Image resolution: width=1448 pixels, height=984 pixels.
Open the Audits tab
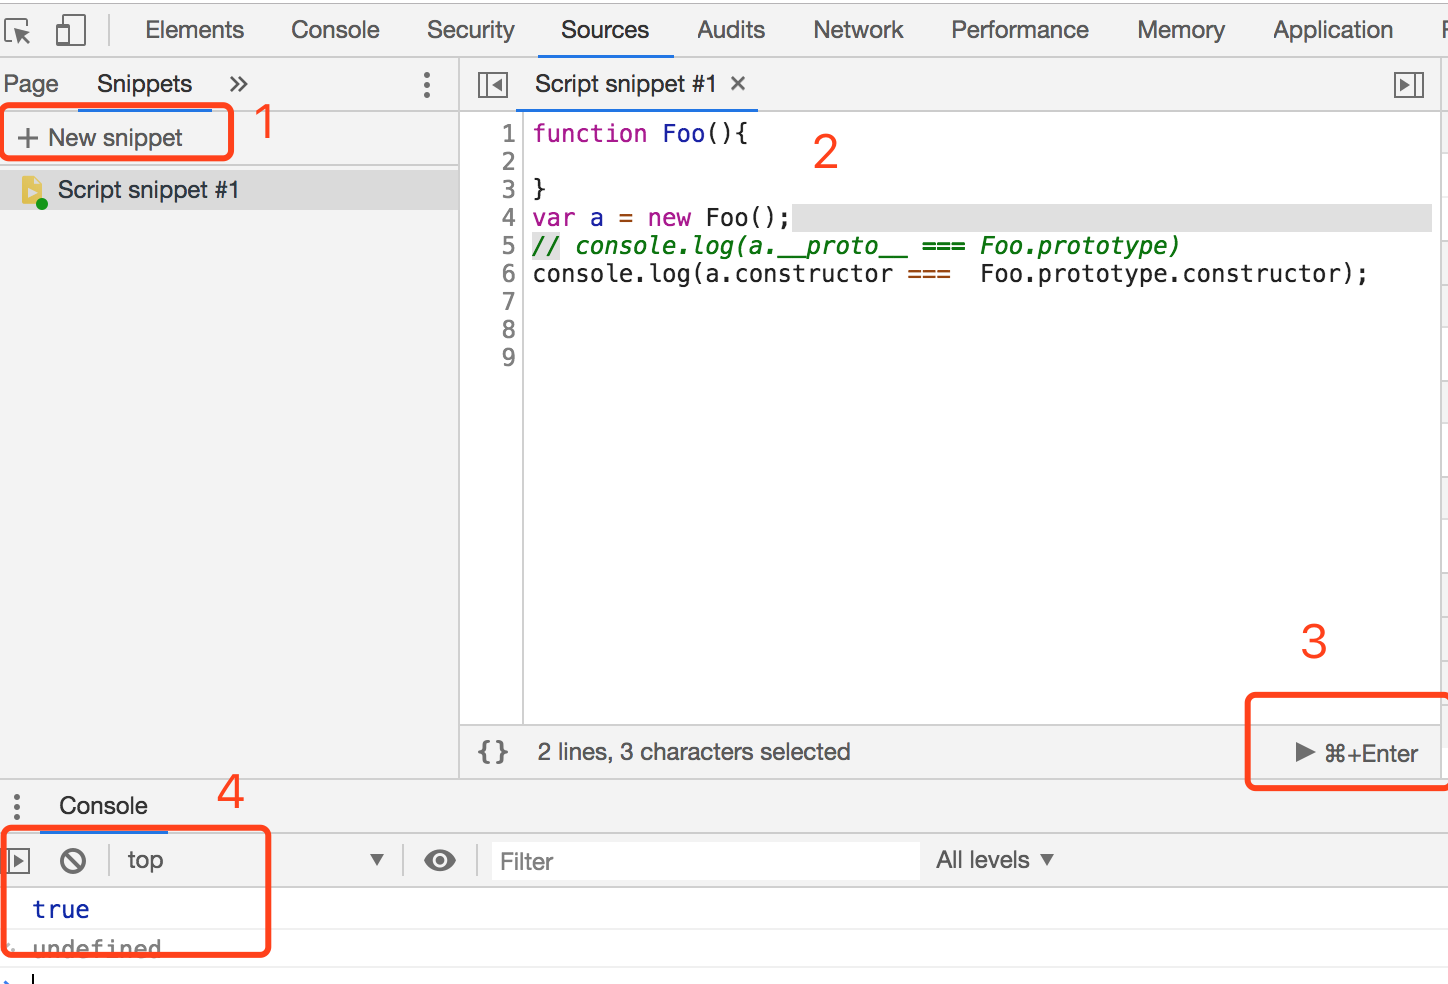731,30
